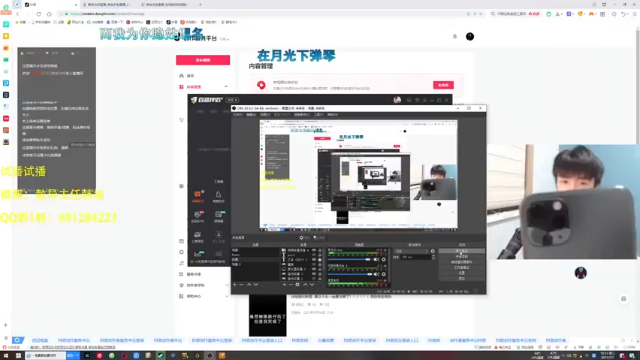This screenshot has width=640, height=360.
Task: Open video thumbnail in 内容管理 list
Action: point(268,315)
